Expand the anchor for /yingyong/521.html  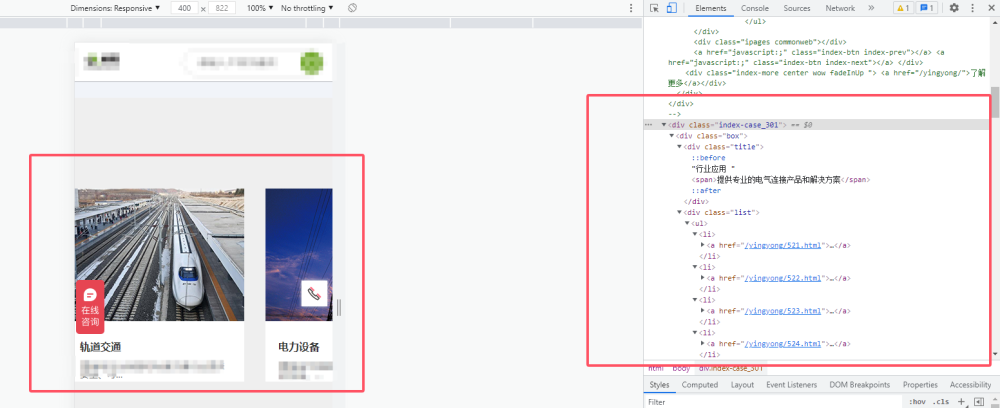click(703, 245)
